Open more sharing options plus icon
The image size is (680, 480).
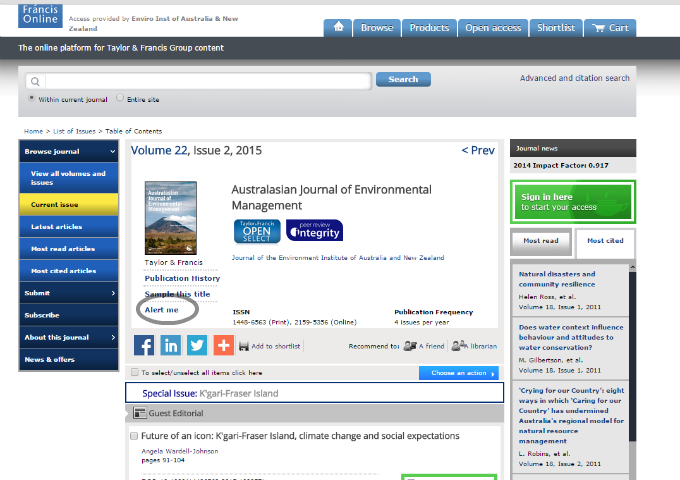[223, 345]
